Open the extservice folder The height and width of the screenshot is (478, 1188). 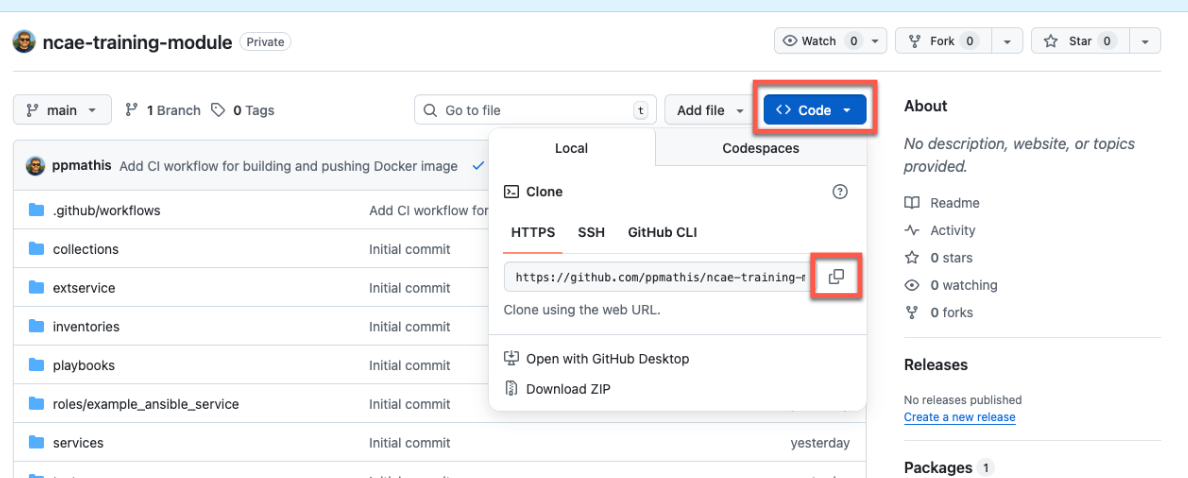[84, 288]
